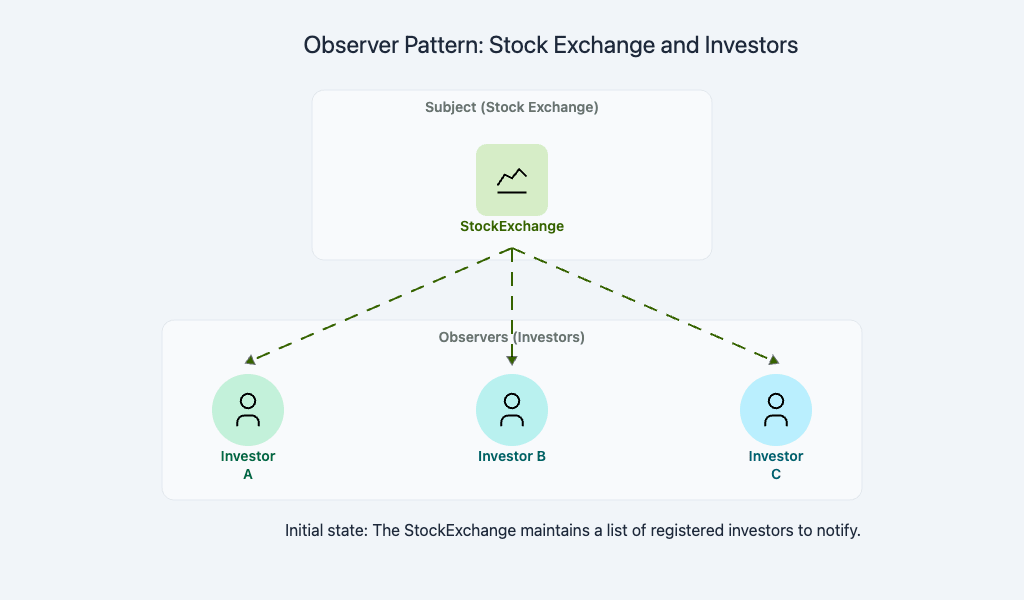Click the "Observers (Investors)" group heading
This screenshot has width=1024, height=600.
(512, 337)
